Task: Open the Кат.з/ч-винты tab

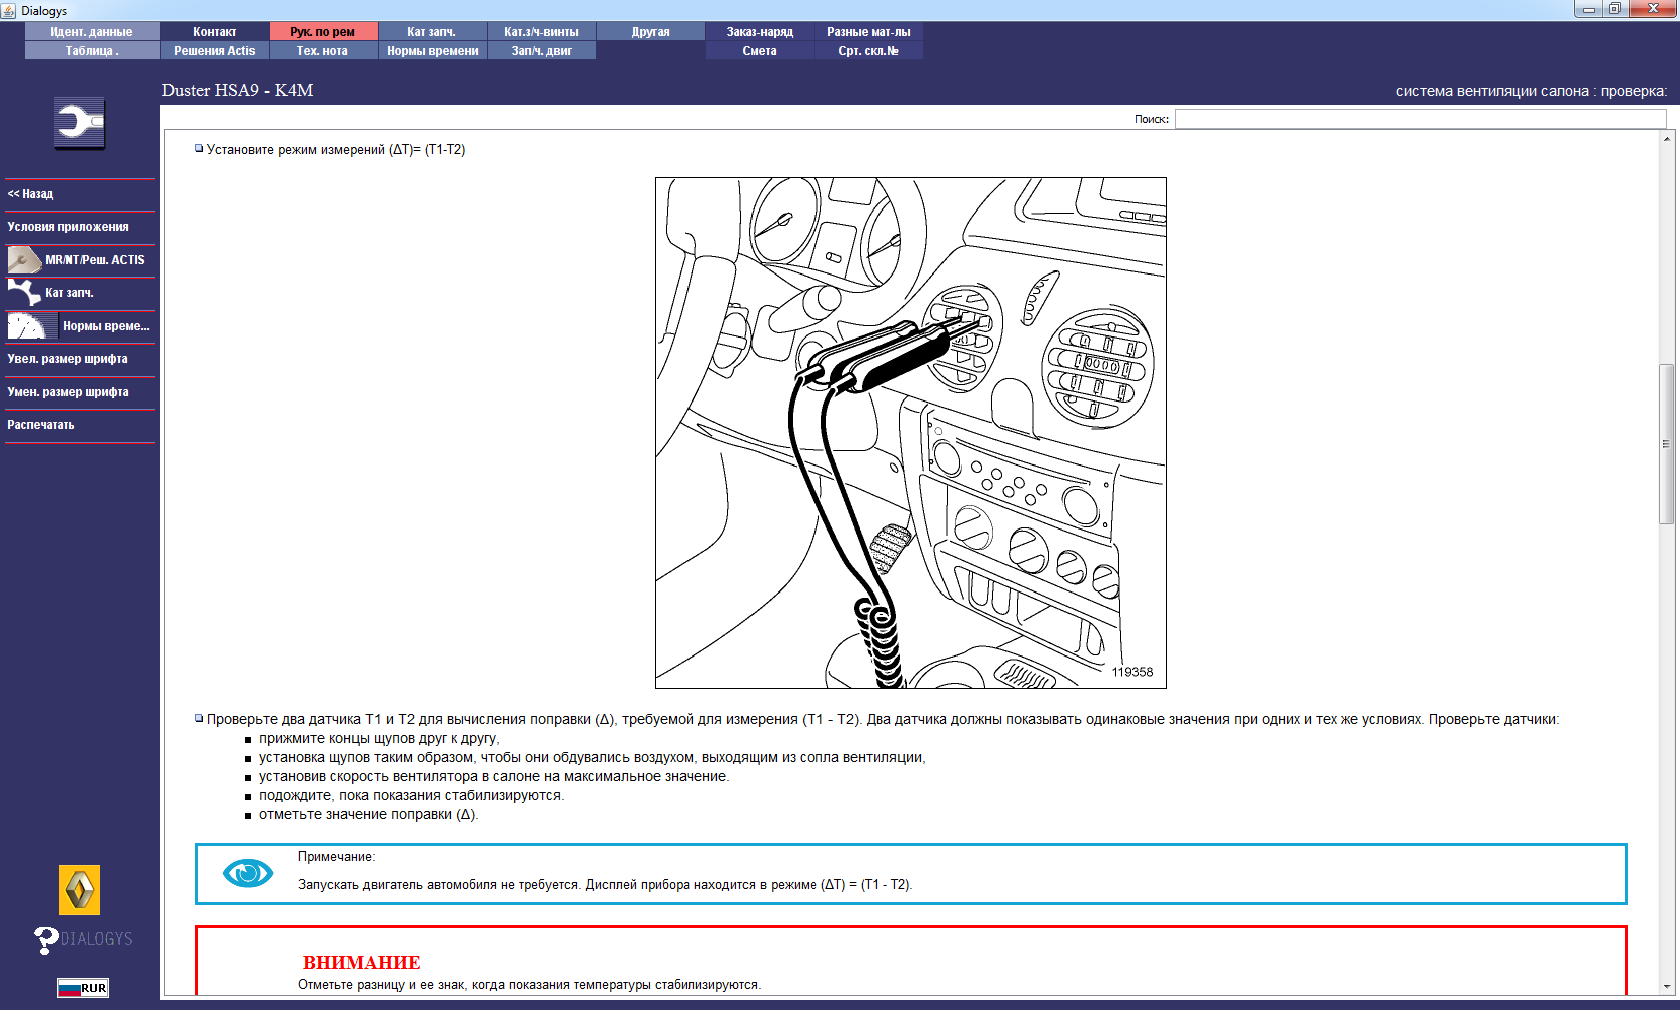Action: [542, 32]
